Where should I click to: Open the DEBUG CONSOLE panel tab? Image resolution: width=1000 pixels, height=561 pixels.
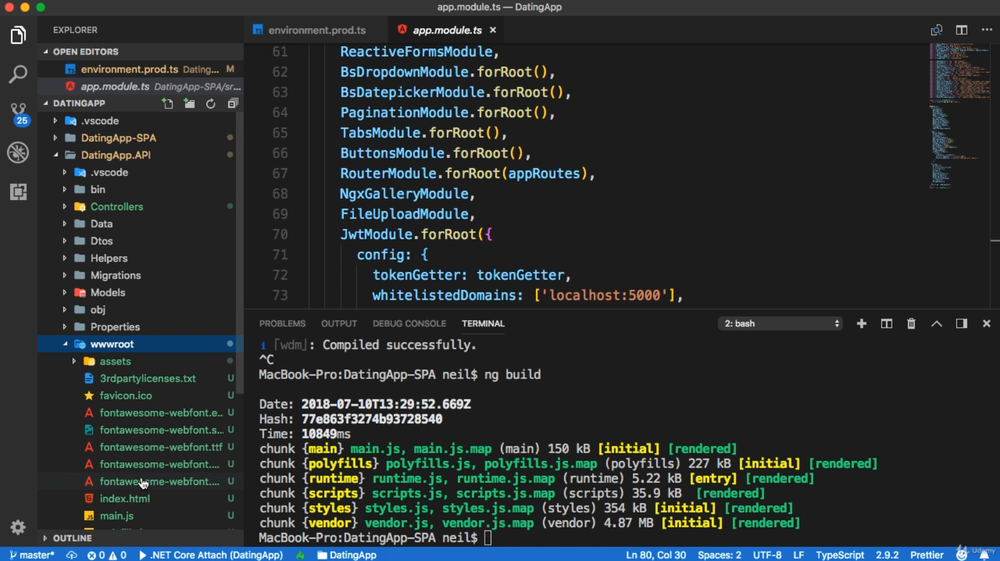409,324
